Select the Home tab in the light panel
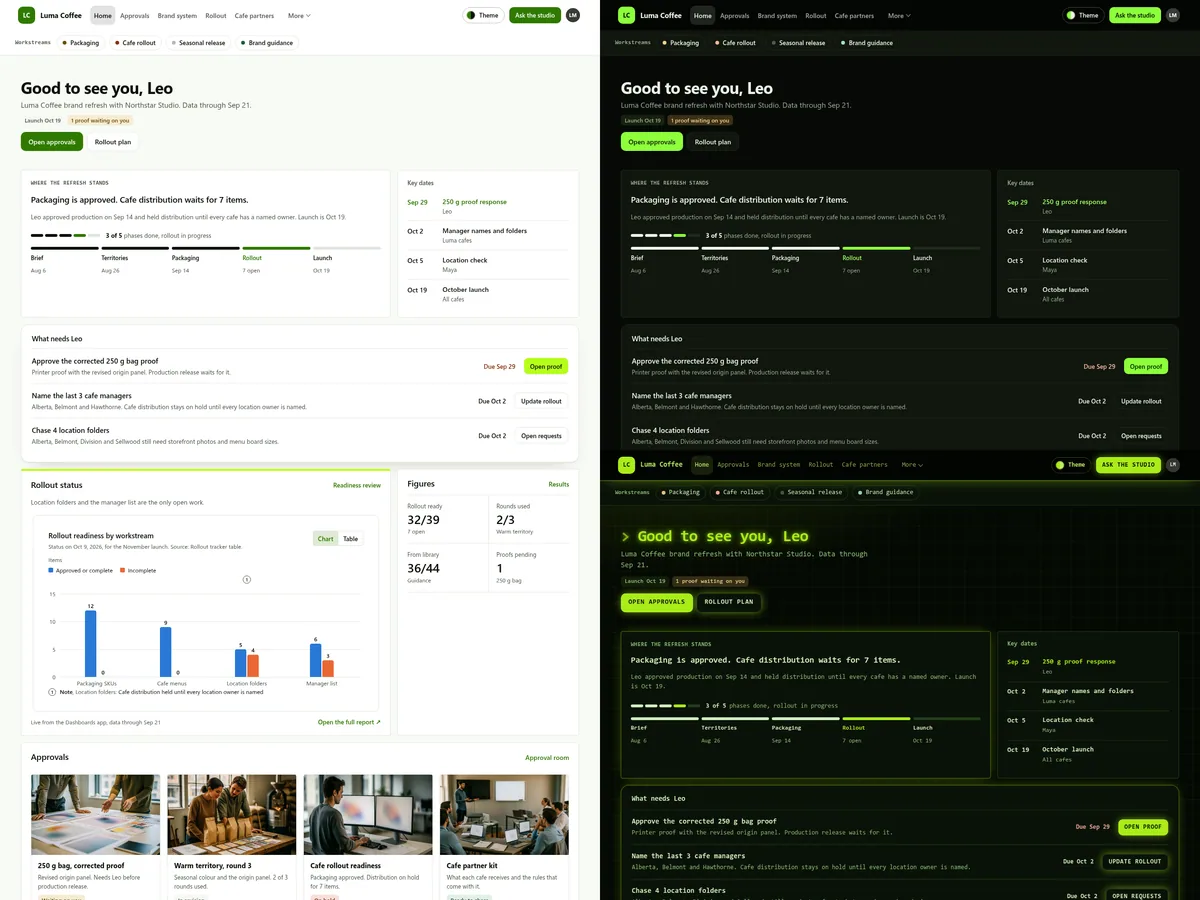The image size is (1200, 900). click(x=103, y=16)
